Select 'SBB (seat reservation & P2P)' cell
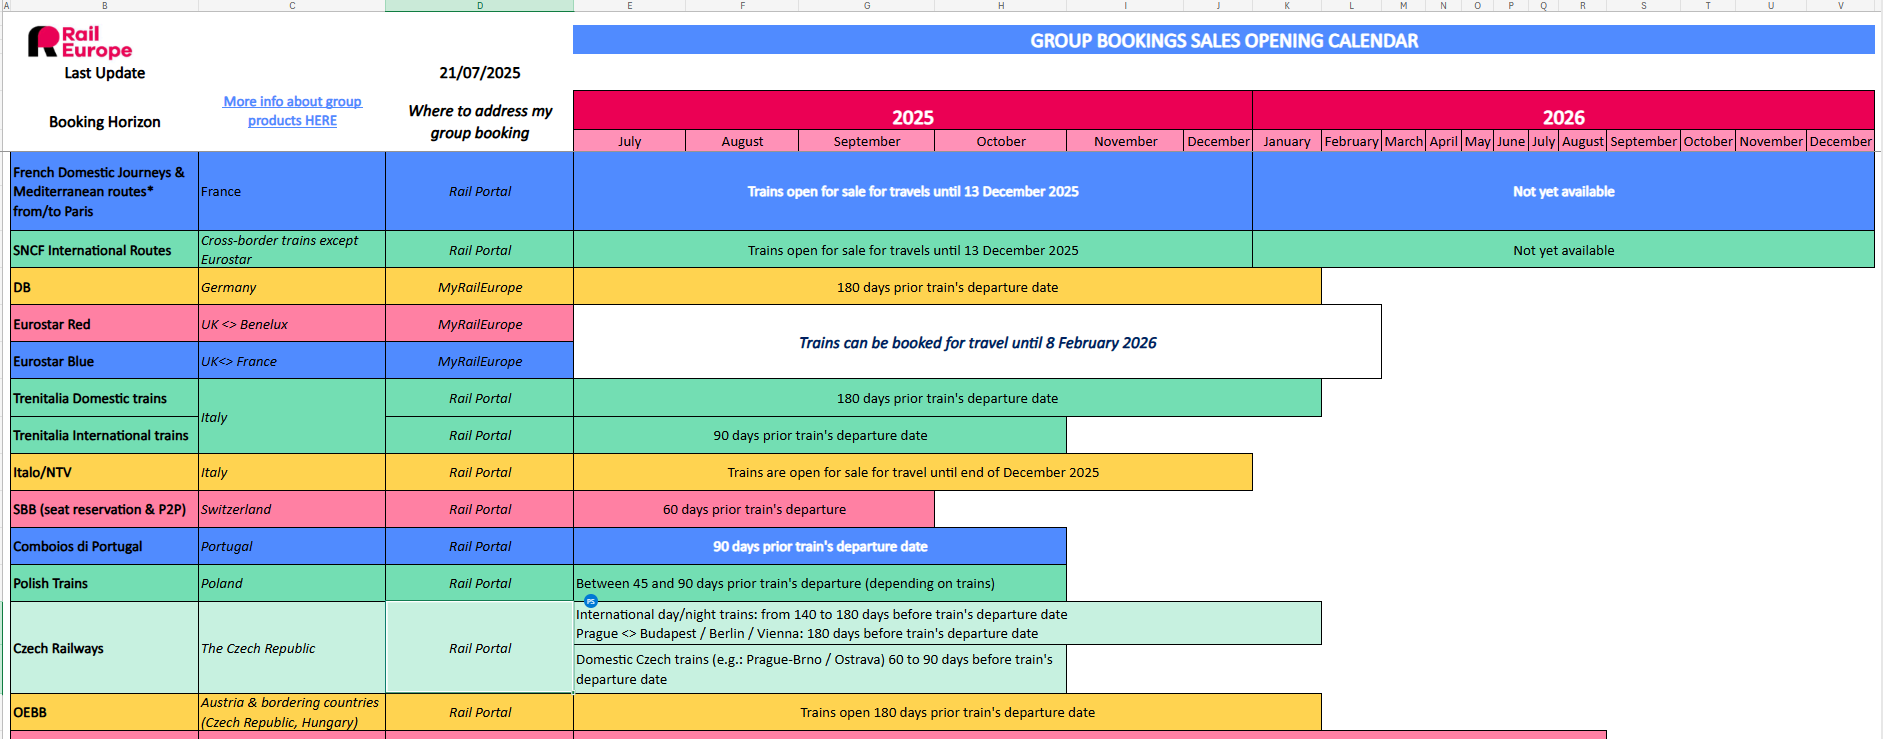Viewport: 1883px width, 739px height. [105, 509]
